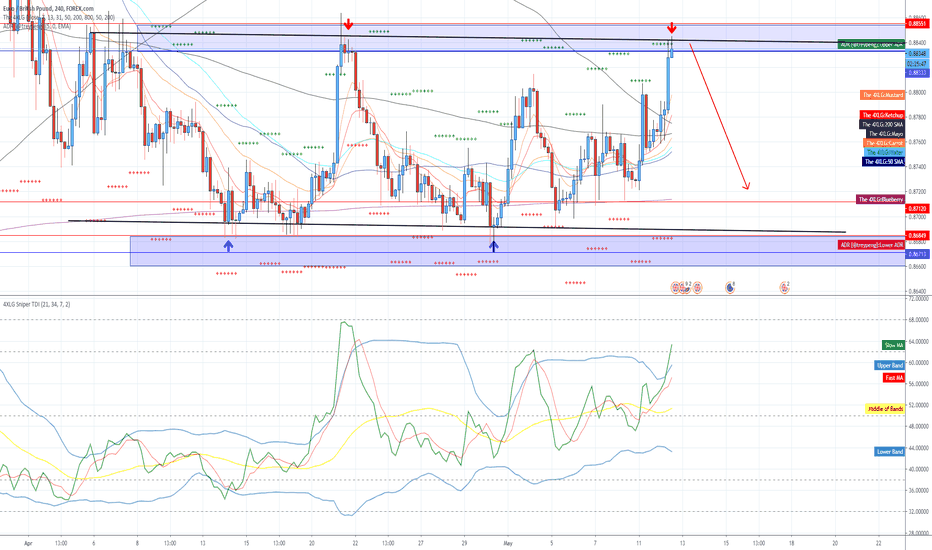This screenshot has height=550, width=932.
Task: Click the Middle of Bands label
Action: 885,408
